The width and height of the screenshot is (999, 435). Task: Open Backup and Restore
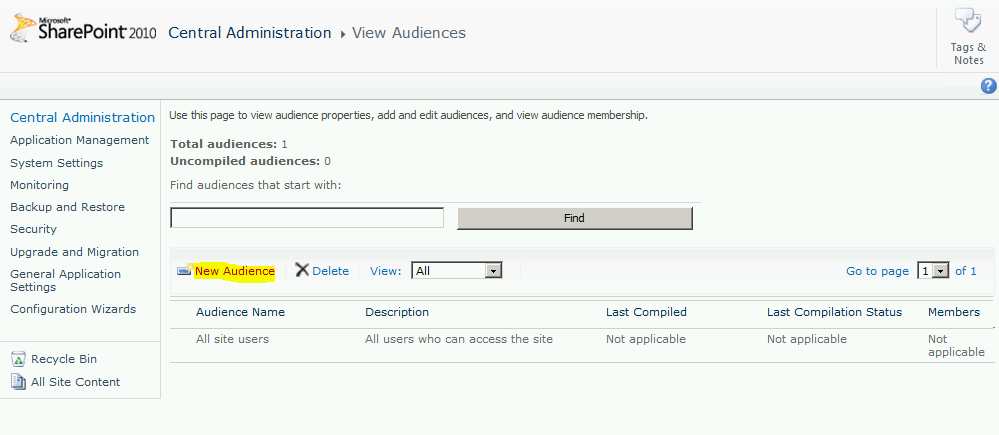67,207
